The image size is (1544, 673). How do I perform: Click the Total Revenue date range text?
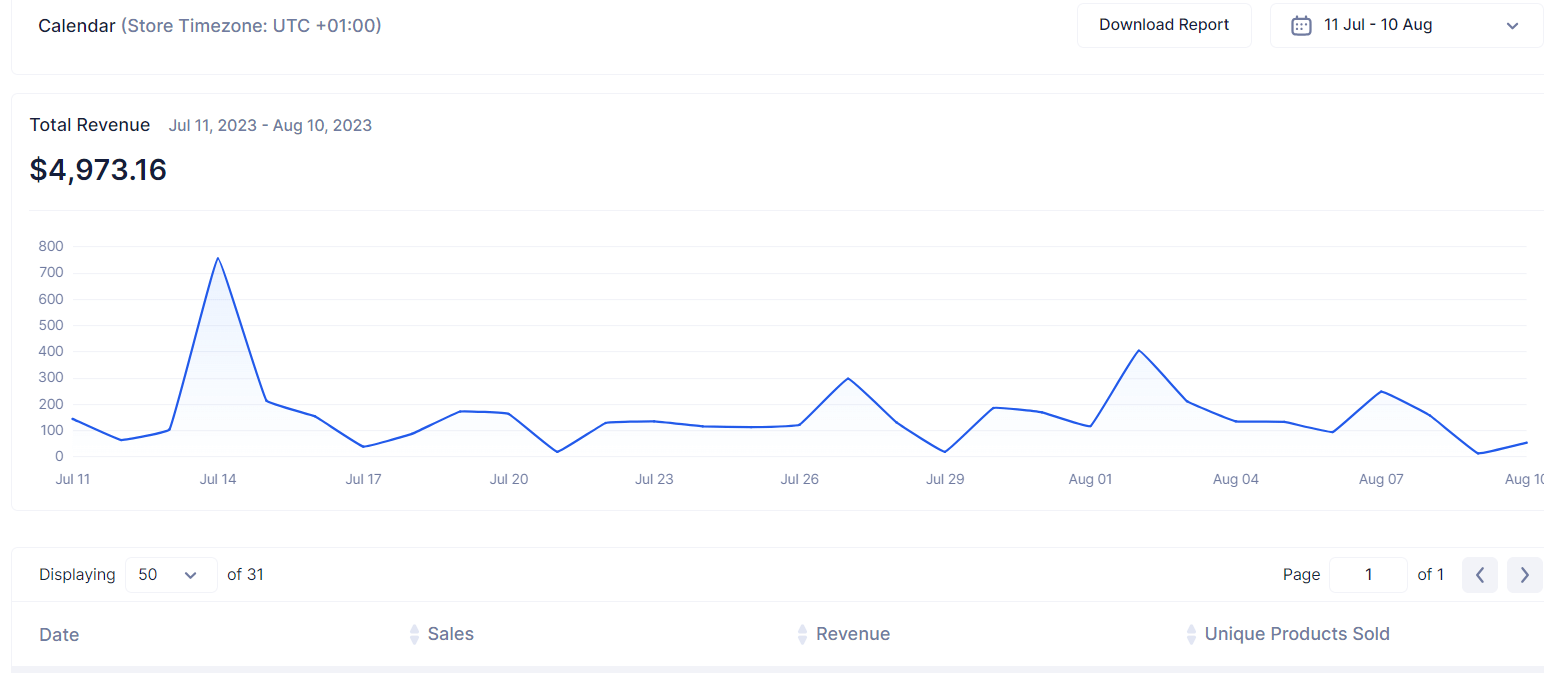coord(270,126)
